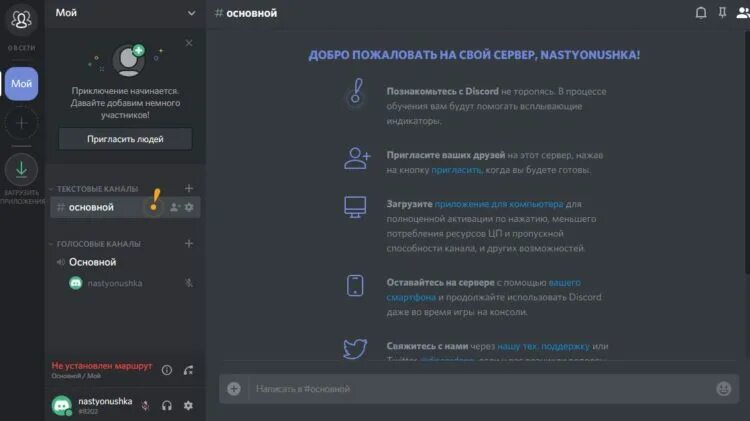750x421 pixels.
Task: Click the nastyonushka user avatar
Action: [62, 405]
